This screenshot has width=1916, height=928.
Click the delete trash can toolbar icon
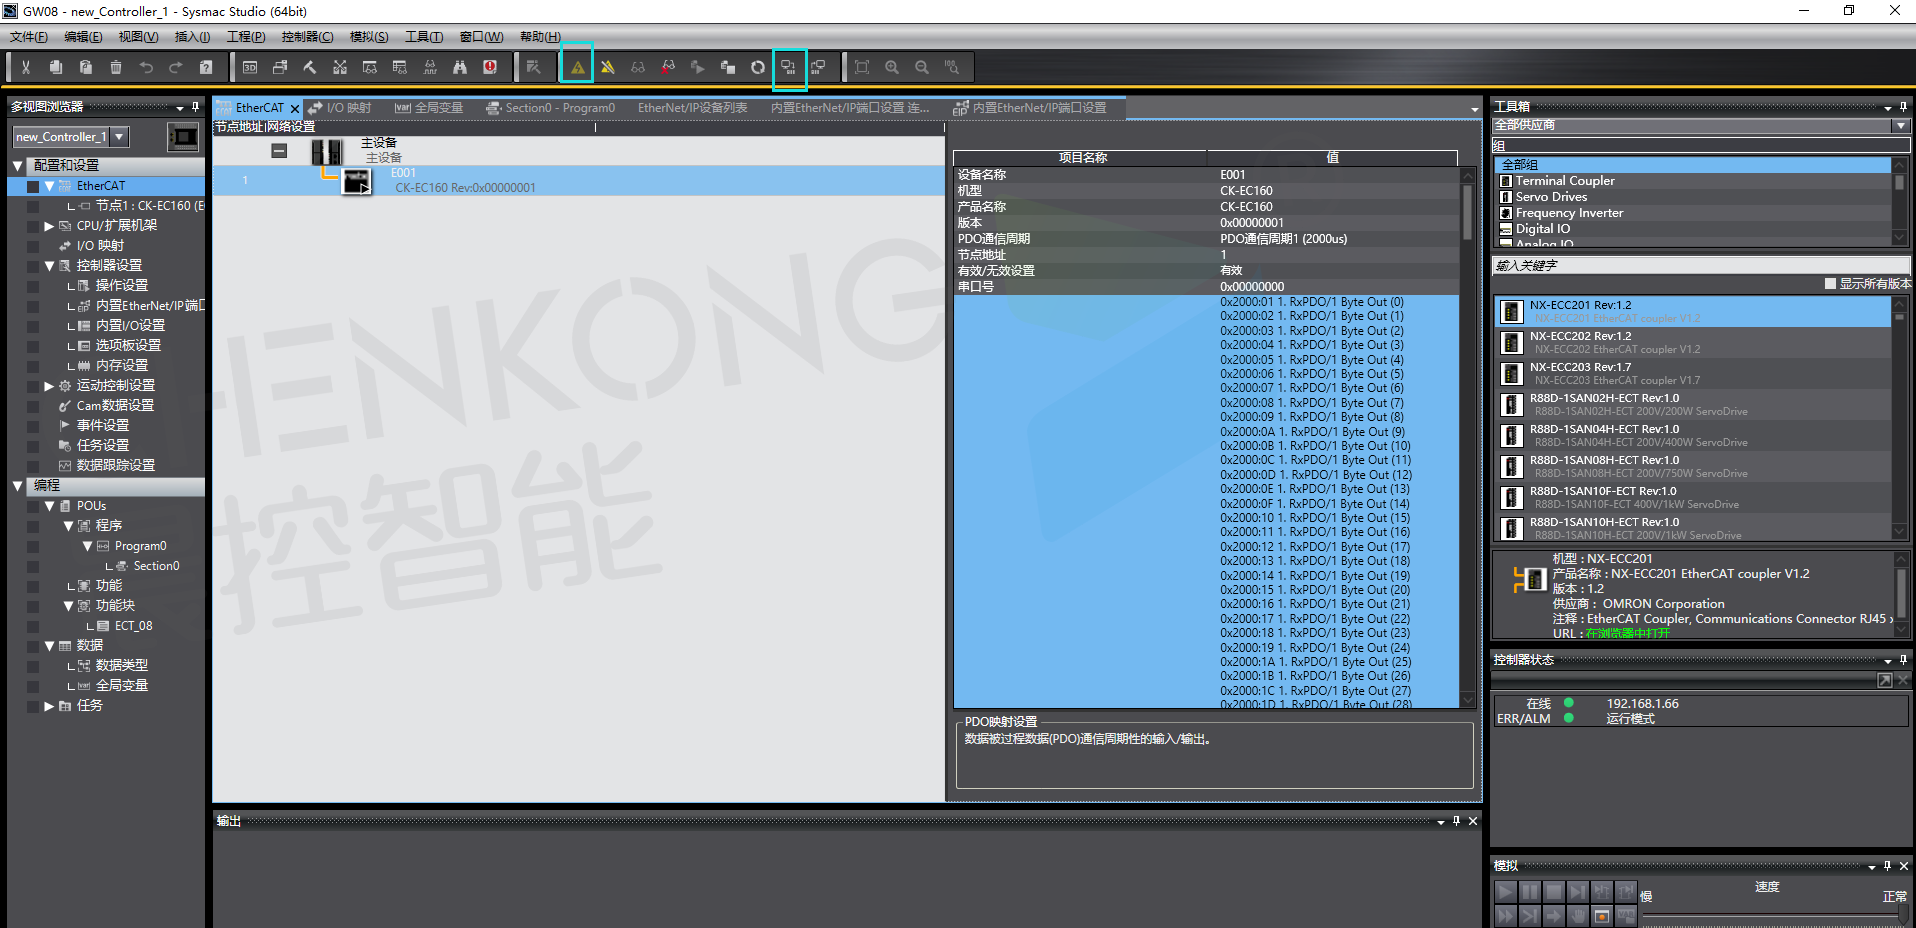point(116,67)
